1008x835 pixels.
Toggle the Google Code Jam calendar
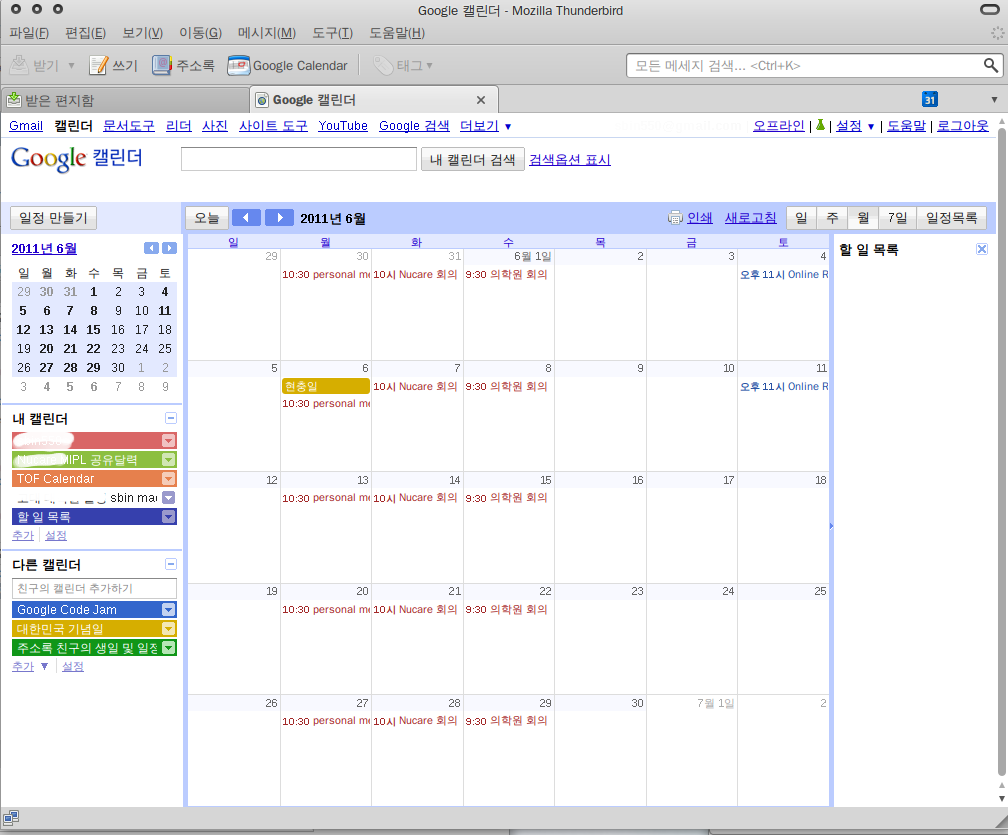coord(86,609)
